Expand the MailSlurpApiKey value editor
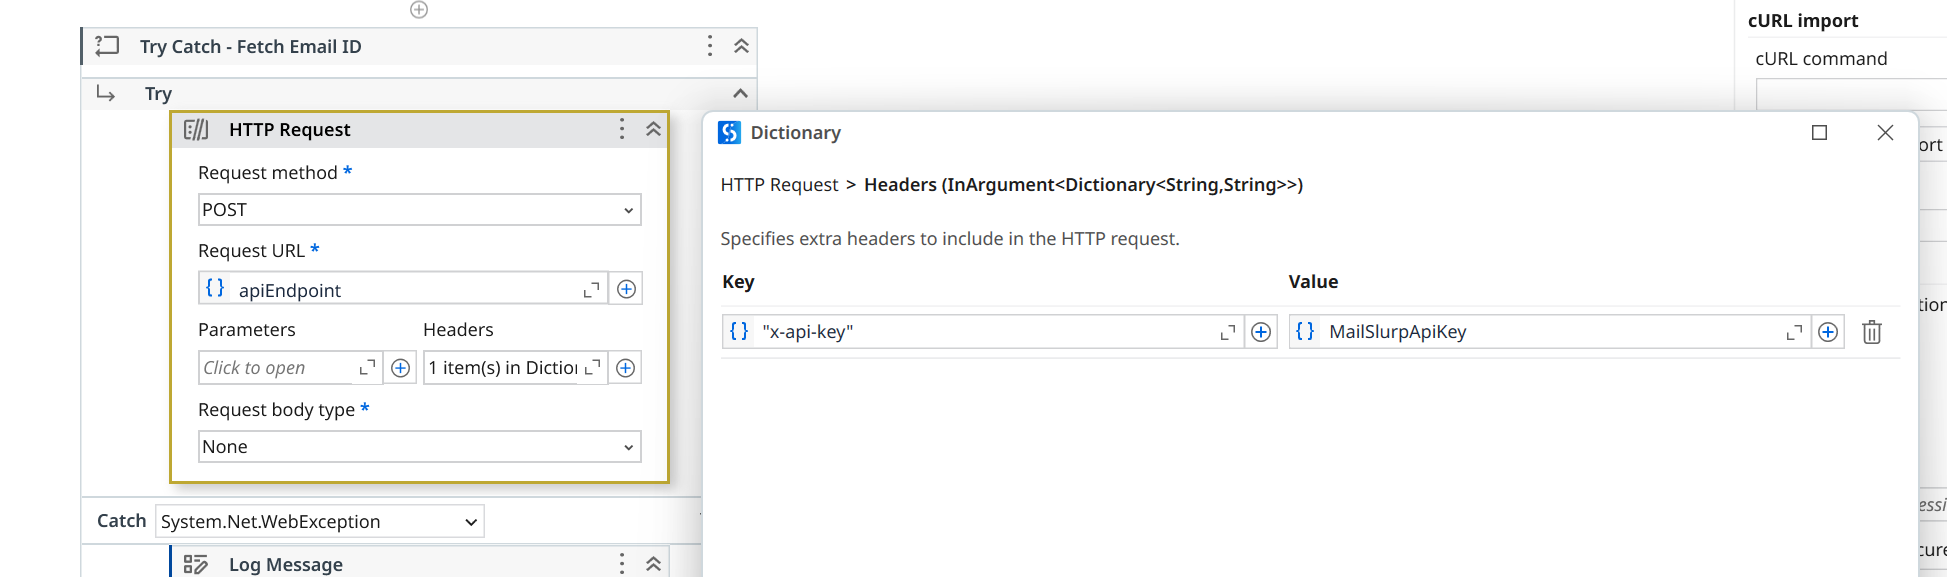This screenshot has height=577, width=1947. (1794, 332)
